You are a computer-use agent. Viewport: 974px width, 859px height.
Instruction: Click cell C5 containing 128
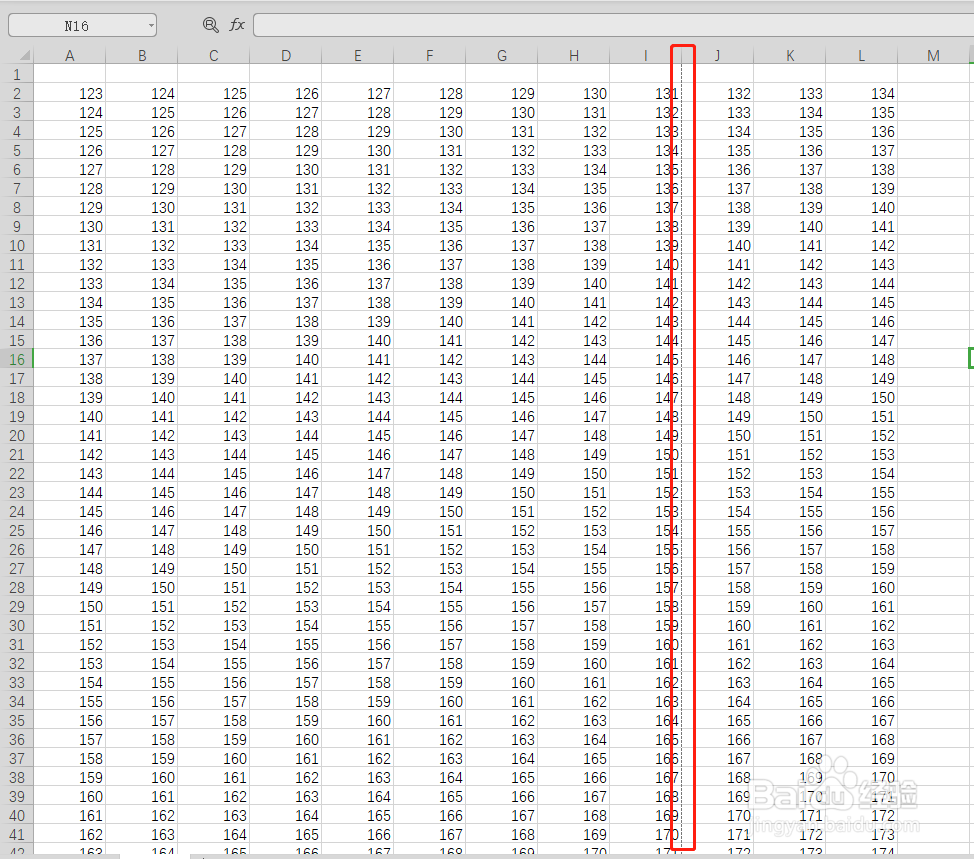(x=214, y=151)
